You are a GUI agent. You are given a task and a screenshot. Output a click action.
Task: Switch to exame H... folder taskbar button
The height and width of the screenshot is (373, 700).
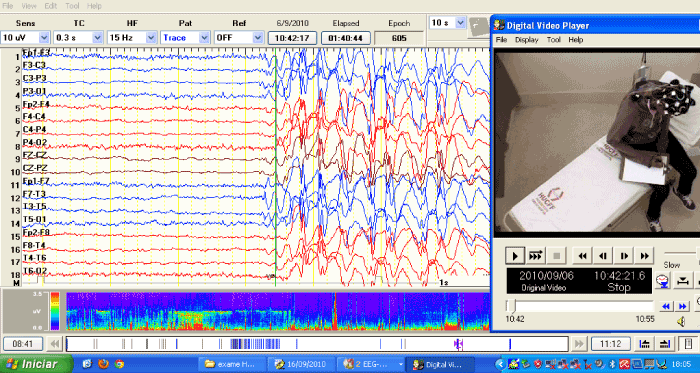(232, 364)
